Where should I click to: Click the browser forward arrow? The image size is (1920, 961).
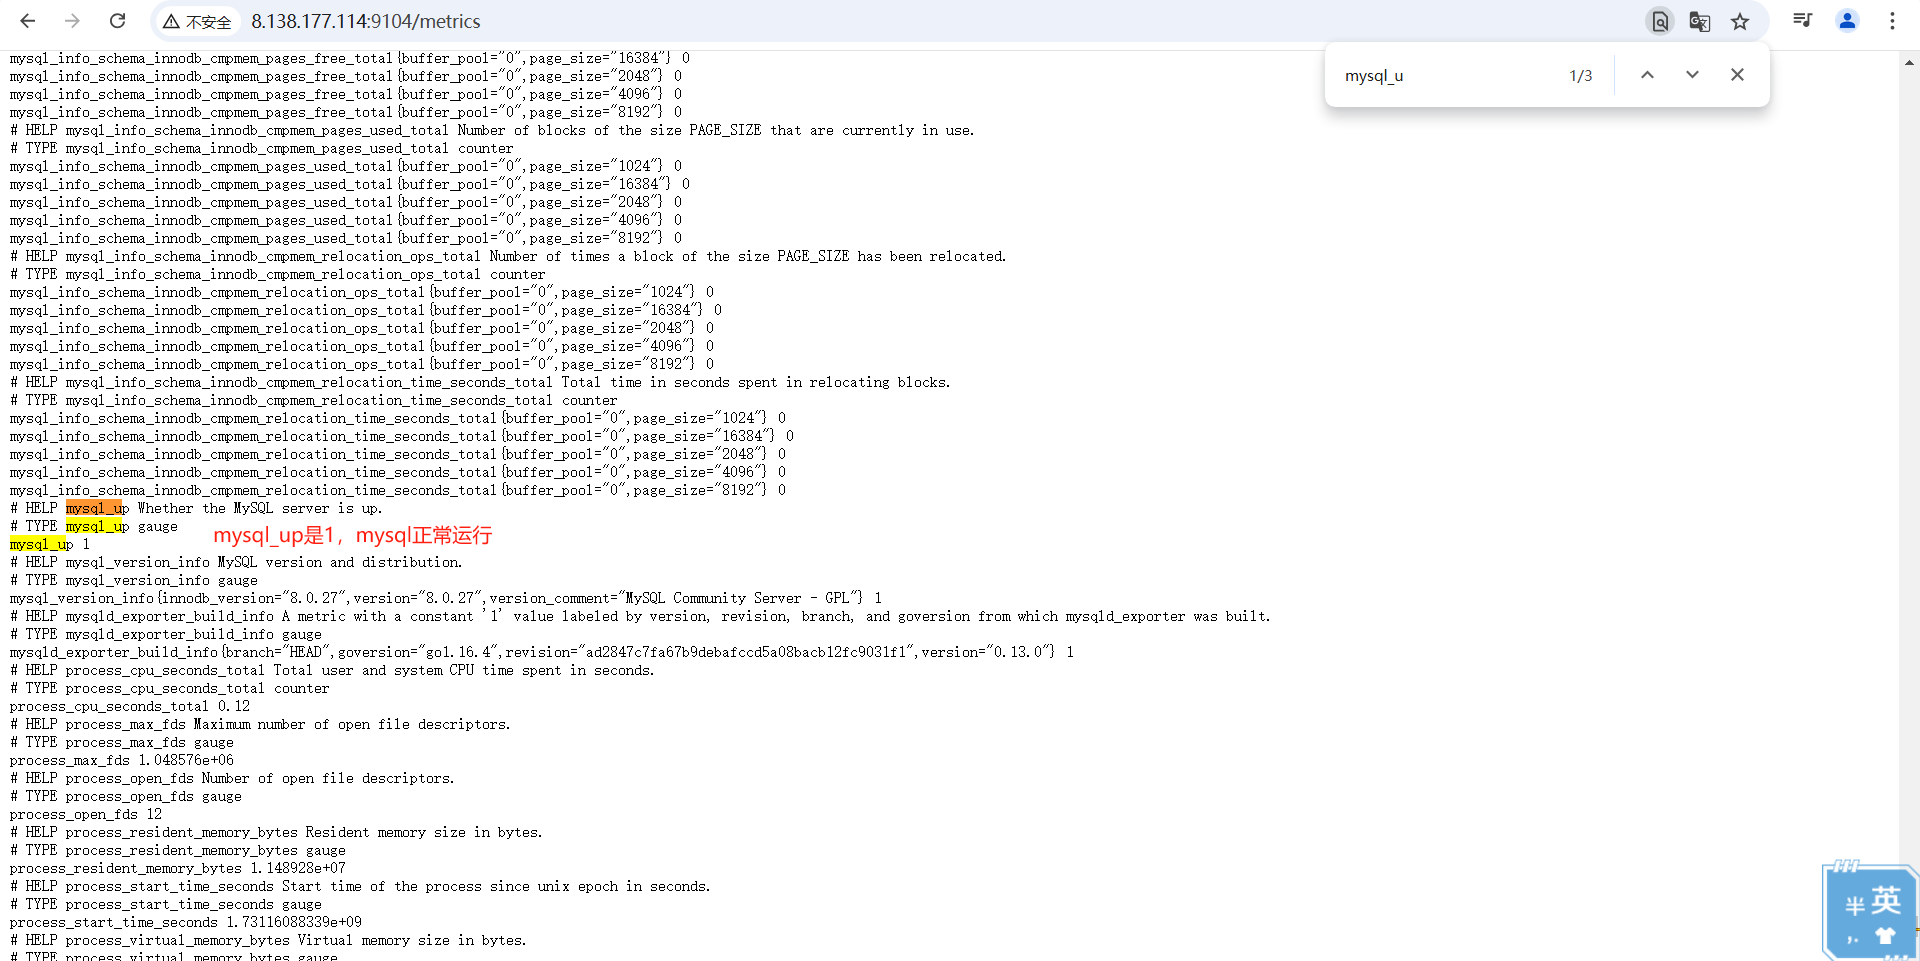(72, 21)
